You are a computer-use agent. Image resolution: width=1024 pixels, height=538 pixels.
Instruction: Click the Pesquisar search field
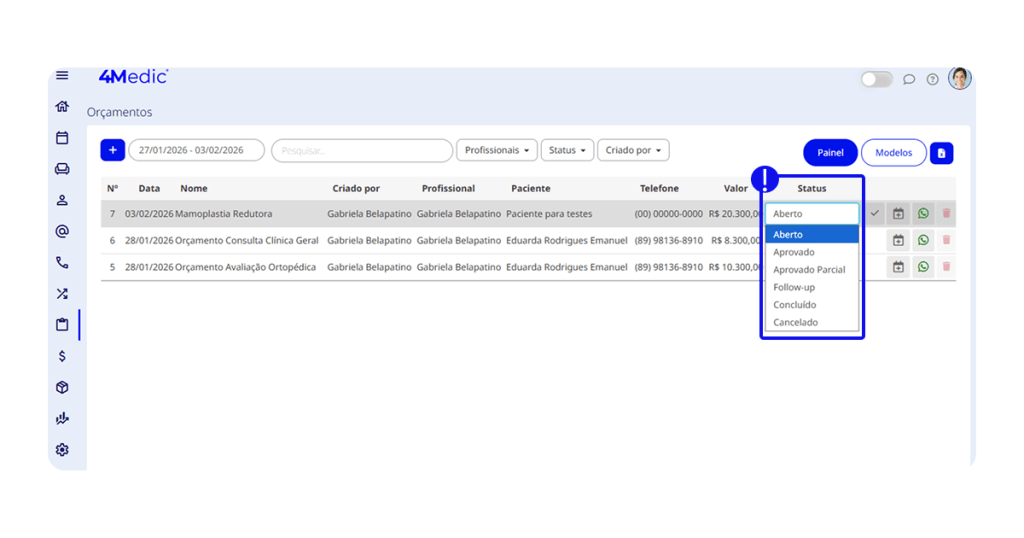pos(361,151)
